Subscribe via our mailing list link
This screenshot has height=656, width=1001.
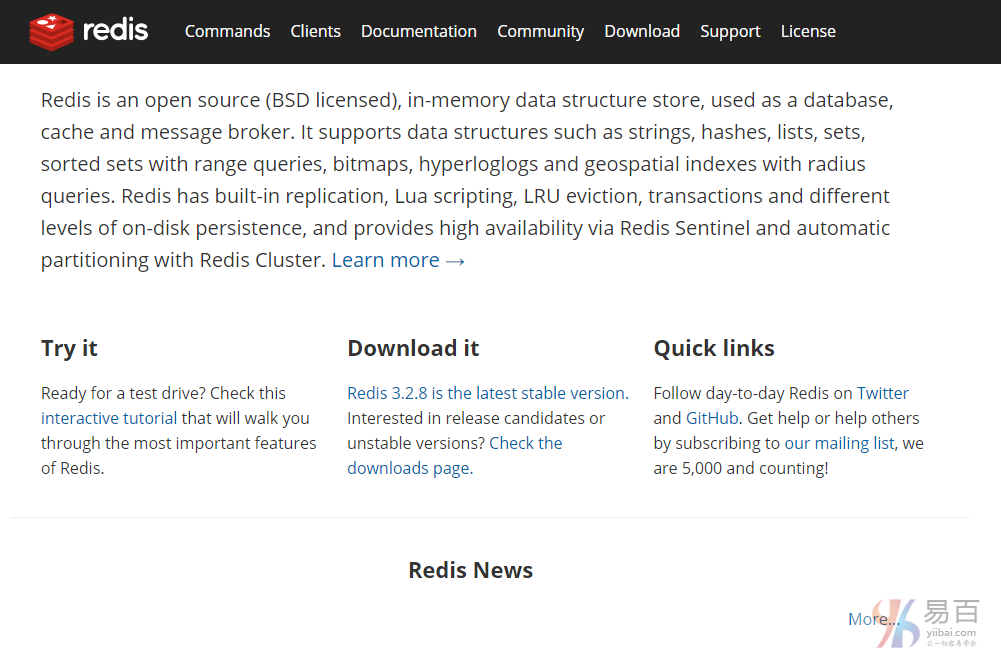[x=839, y=443]
